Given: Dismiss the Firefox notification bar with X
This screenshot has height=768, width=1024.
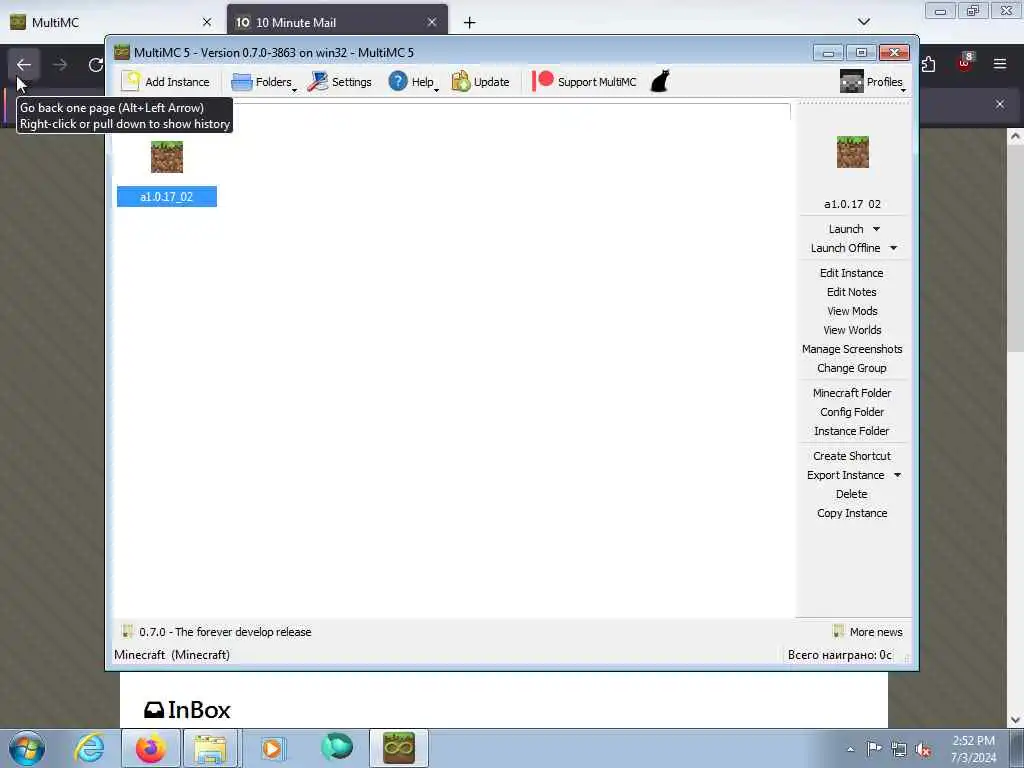Looking at the screenshot, I should 999,104.
